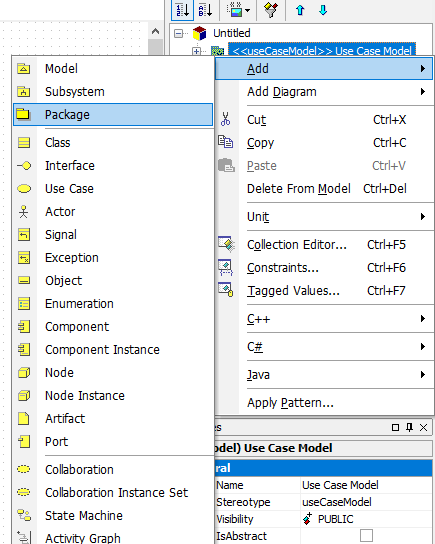Edit the Stereotype value useCaseModel

click(366, 502)
